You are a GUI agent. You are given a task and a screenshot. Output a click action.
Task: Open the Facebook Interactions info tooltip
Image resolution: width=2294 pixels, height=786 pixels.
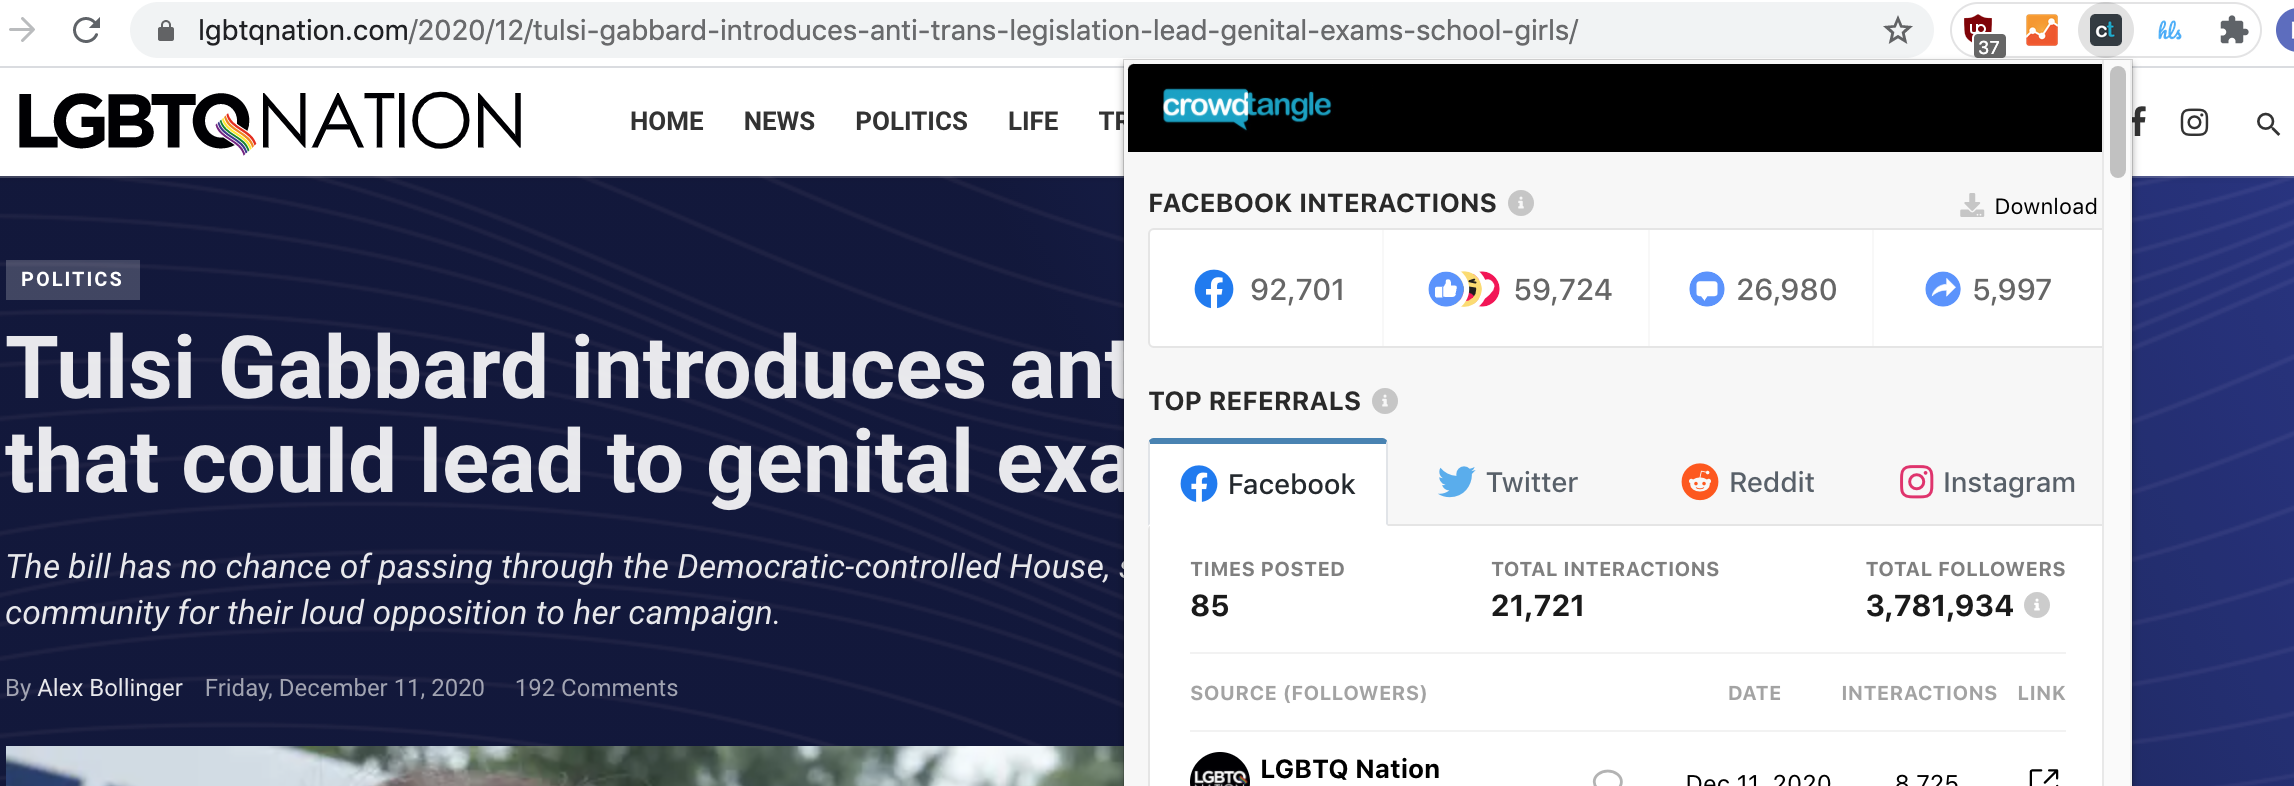(1520, 202)
